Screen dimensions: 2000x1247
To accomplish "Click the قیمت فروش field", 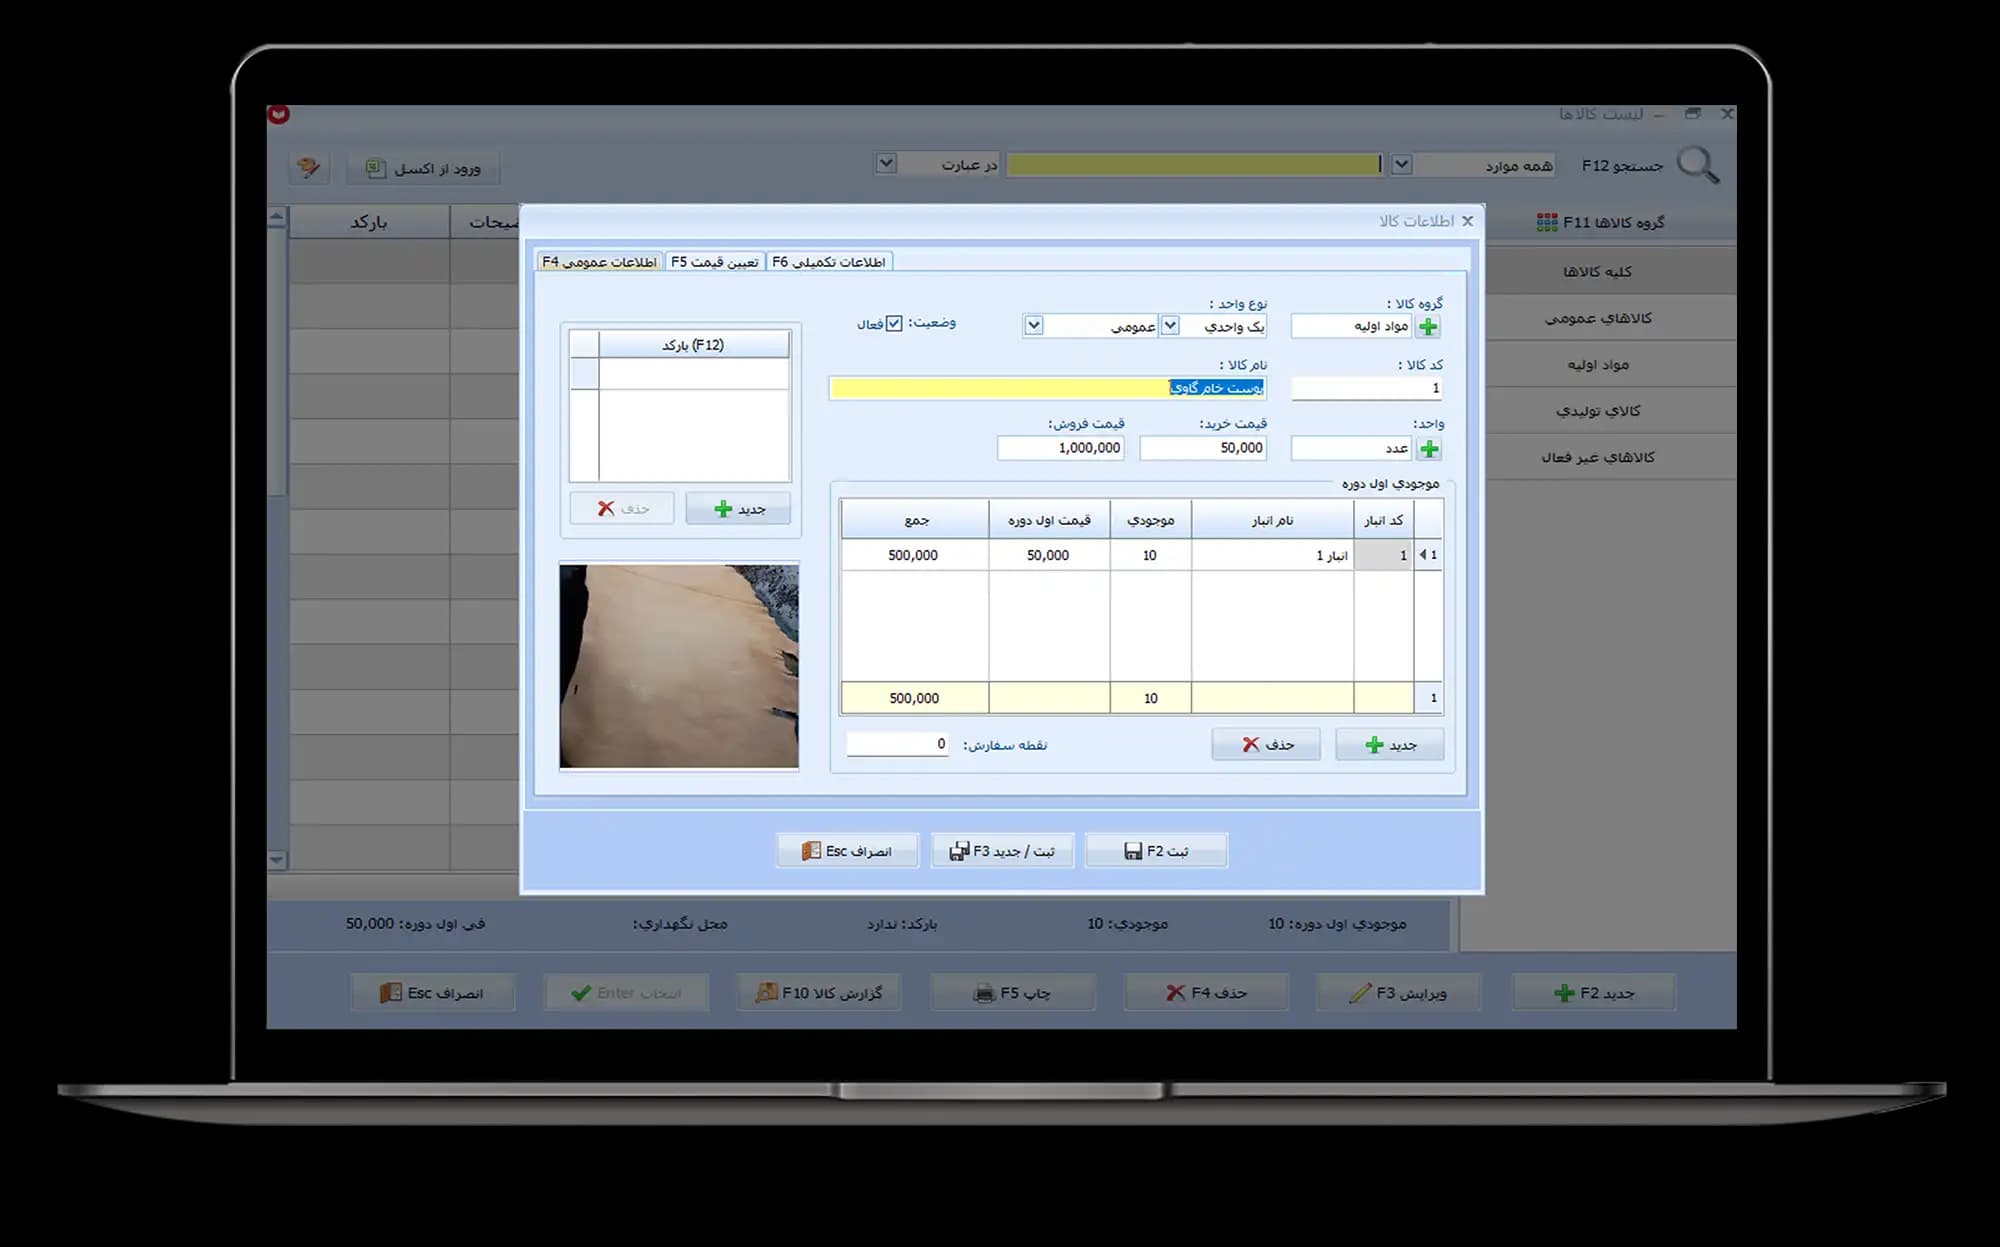I will [1061, 448].
